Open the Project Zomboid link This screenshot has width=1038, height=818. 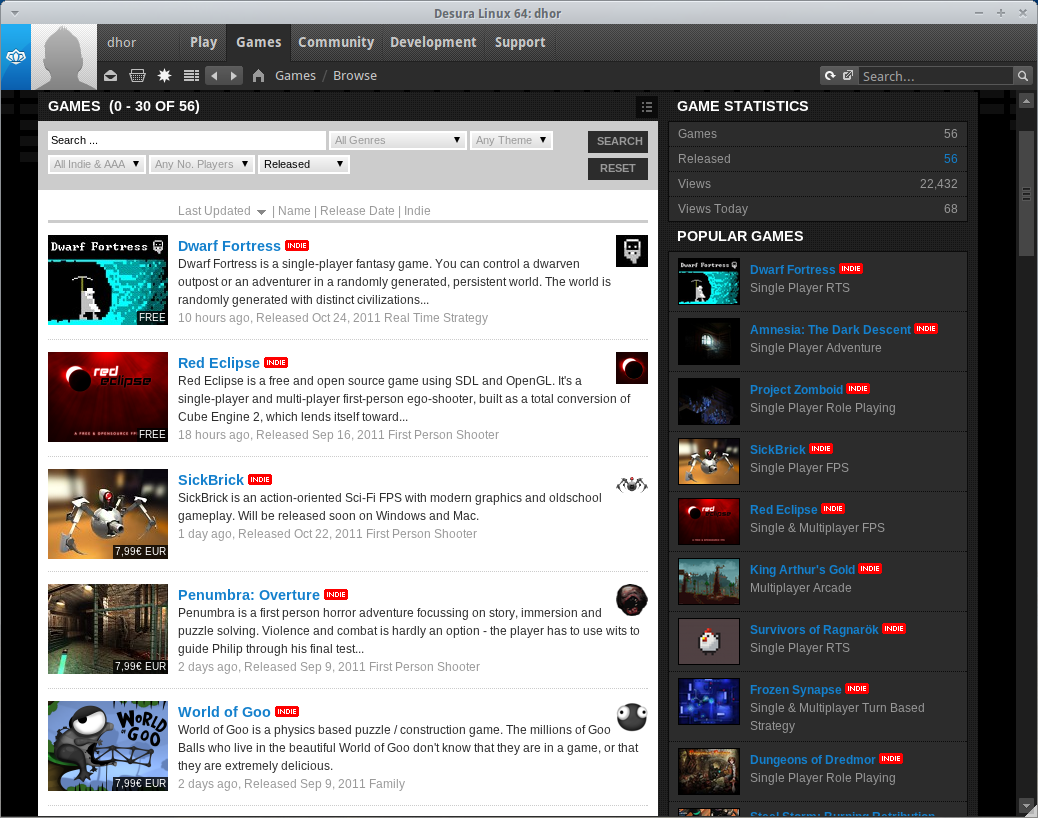pos(796,390)
